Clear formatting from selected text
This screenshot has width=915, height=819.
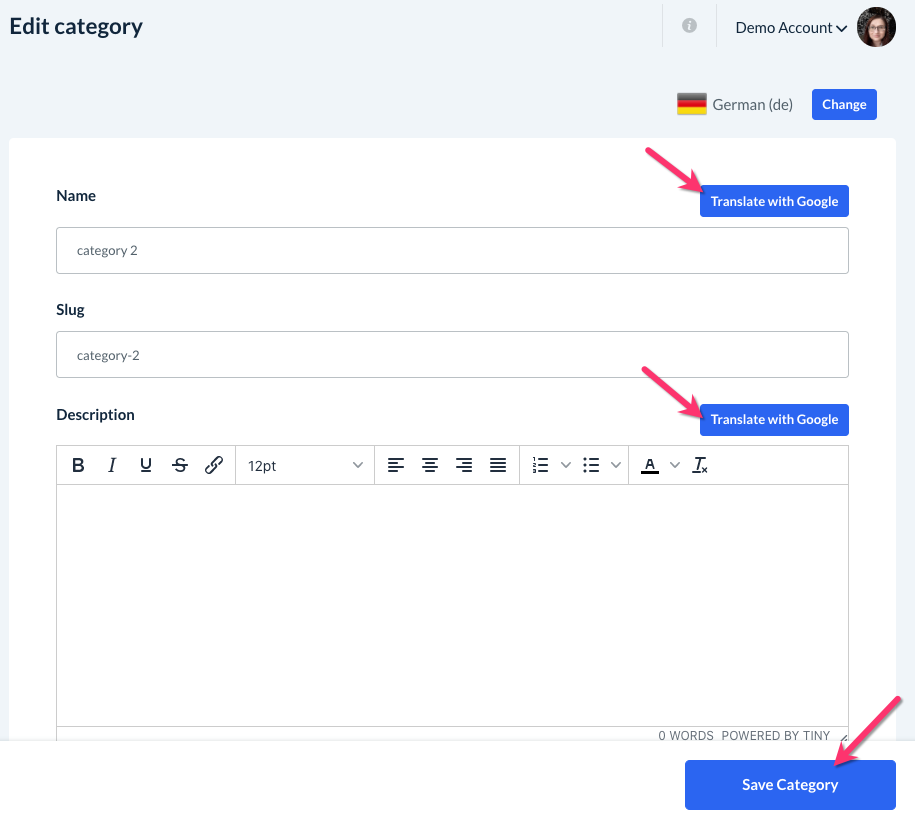coord(700,465)
